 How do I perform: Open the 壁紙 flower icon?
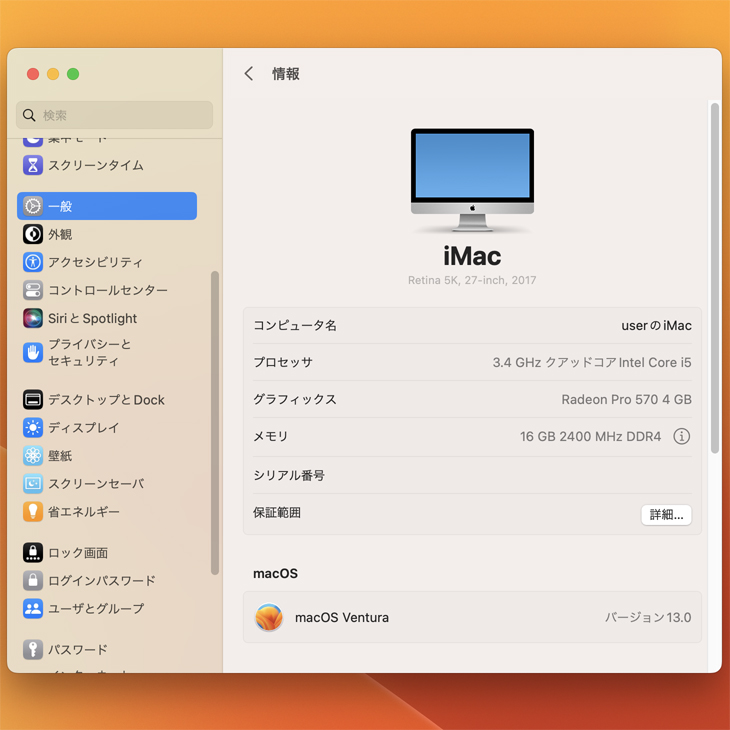(33, 456)
